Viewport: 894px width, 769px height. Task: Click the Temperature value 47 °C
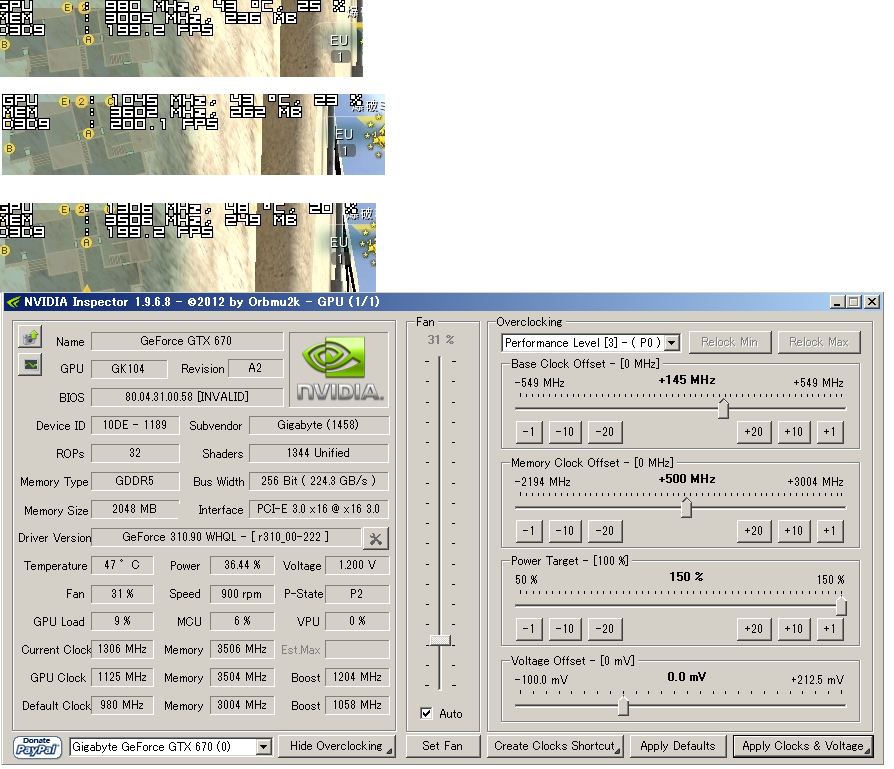[122, 565]
